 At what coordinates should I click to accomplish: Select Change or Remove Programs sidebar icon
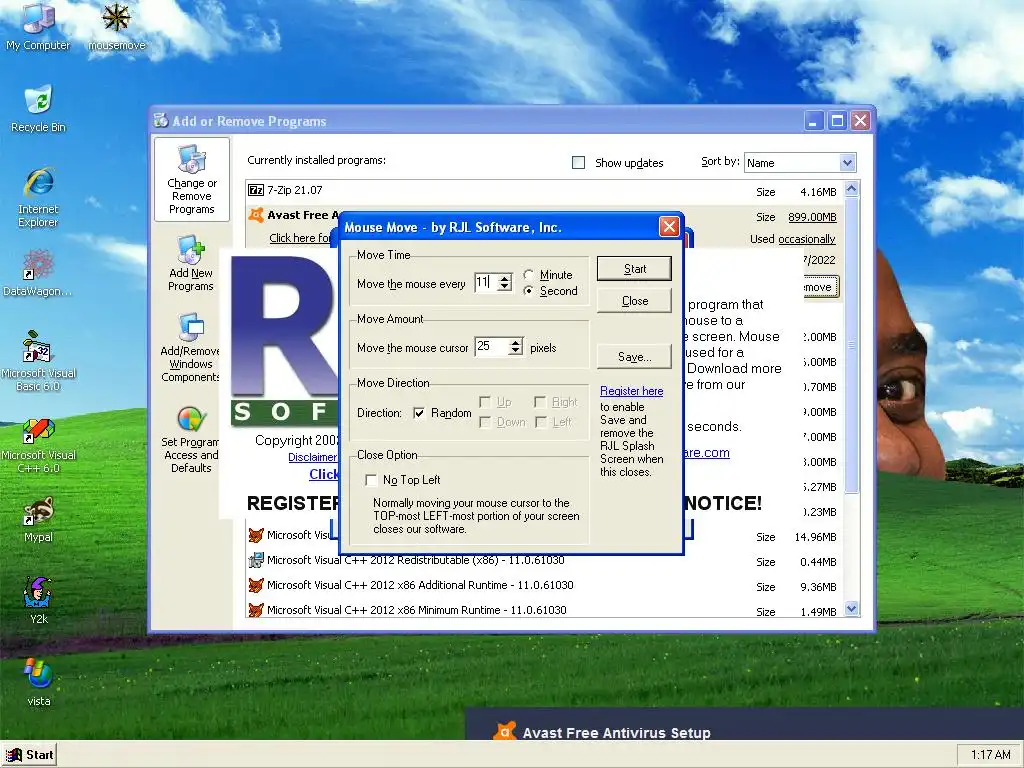191,180
